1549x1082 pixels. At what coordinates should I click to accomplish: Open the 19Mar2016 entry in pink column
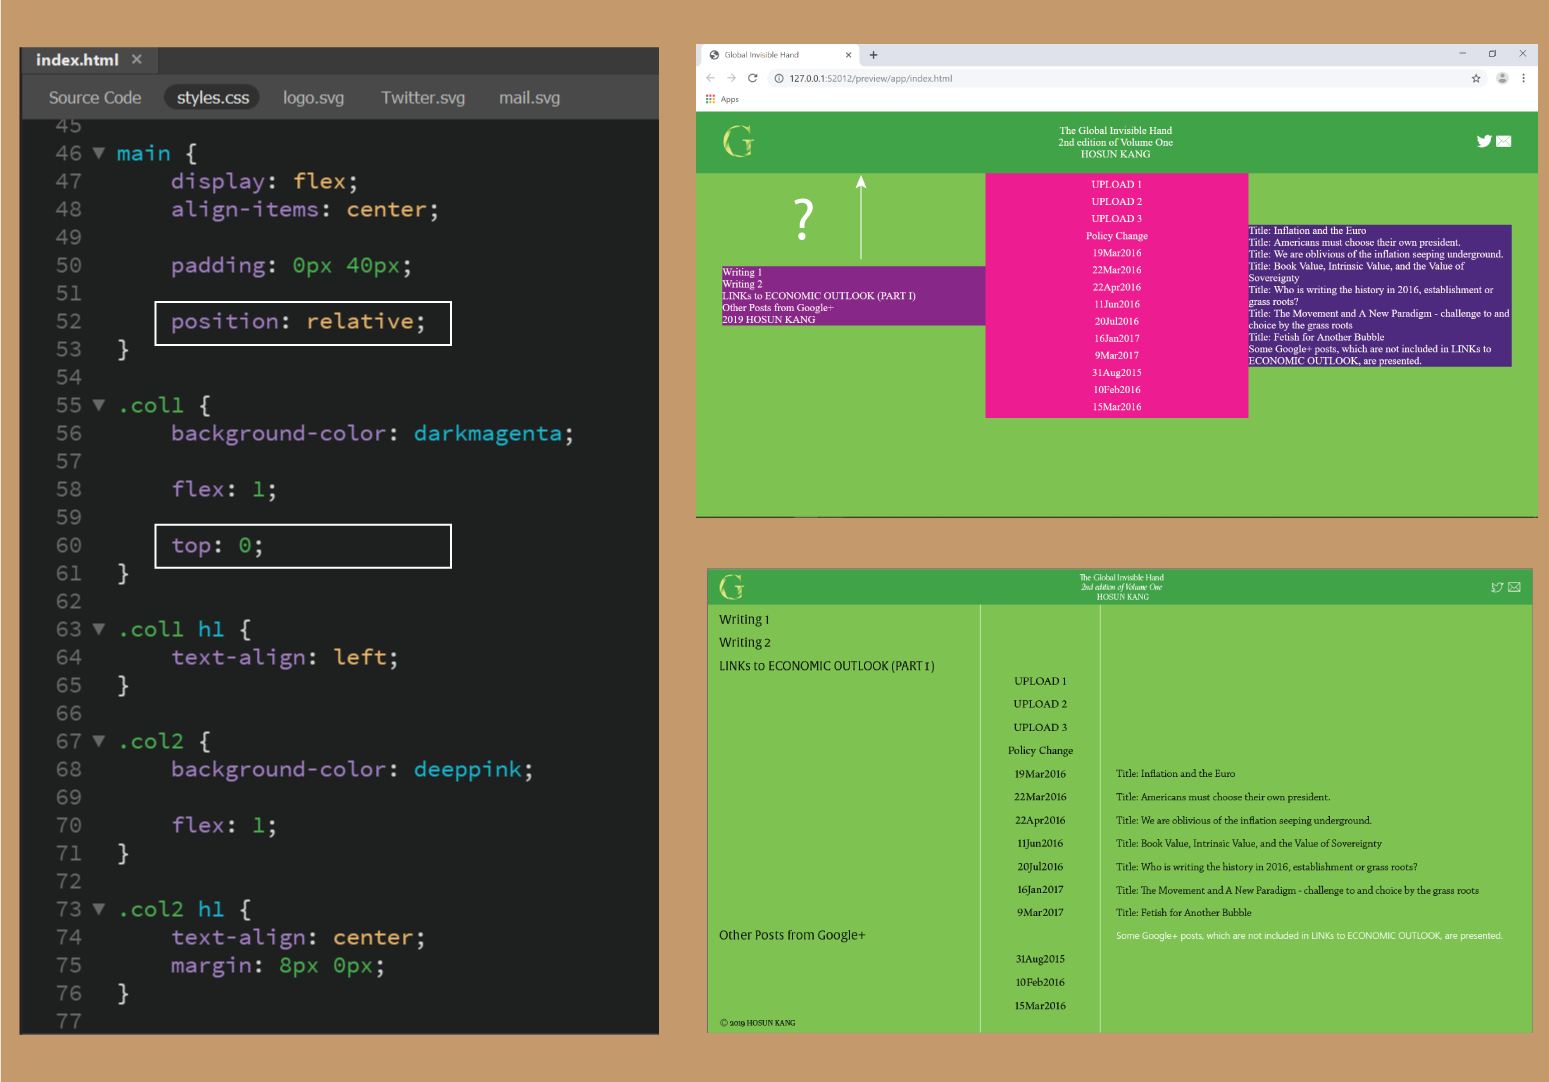coord(1116,253)
